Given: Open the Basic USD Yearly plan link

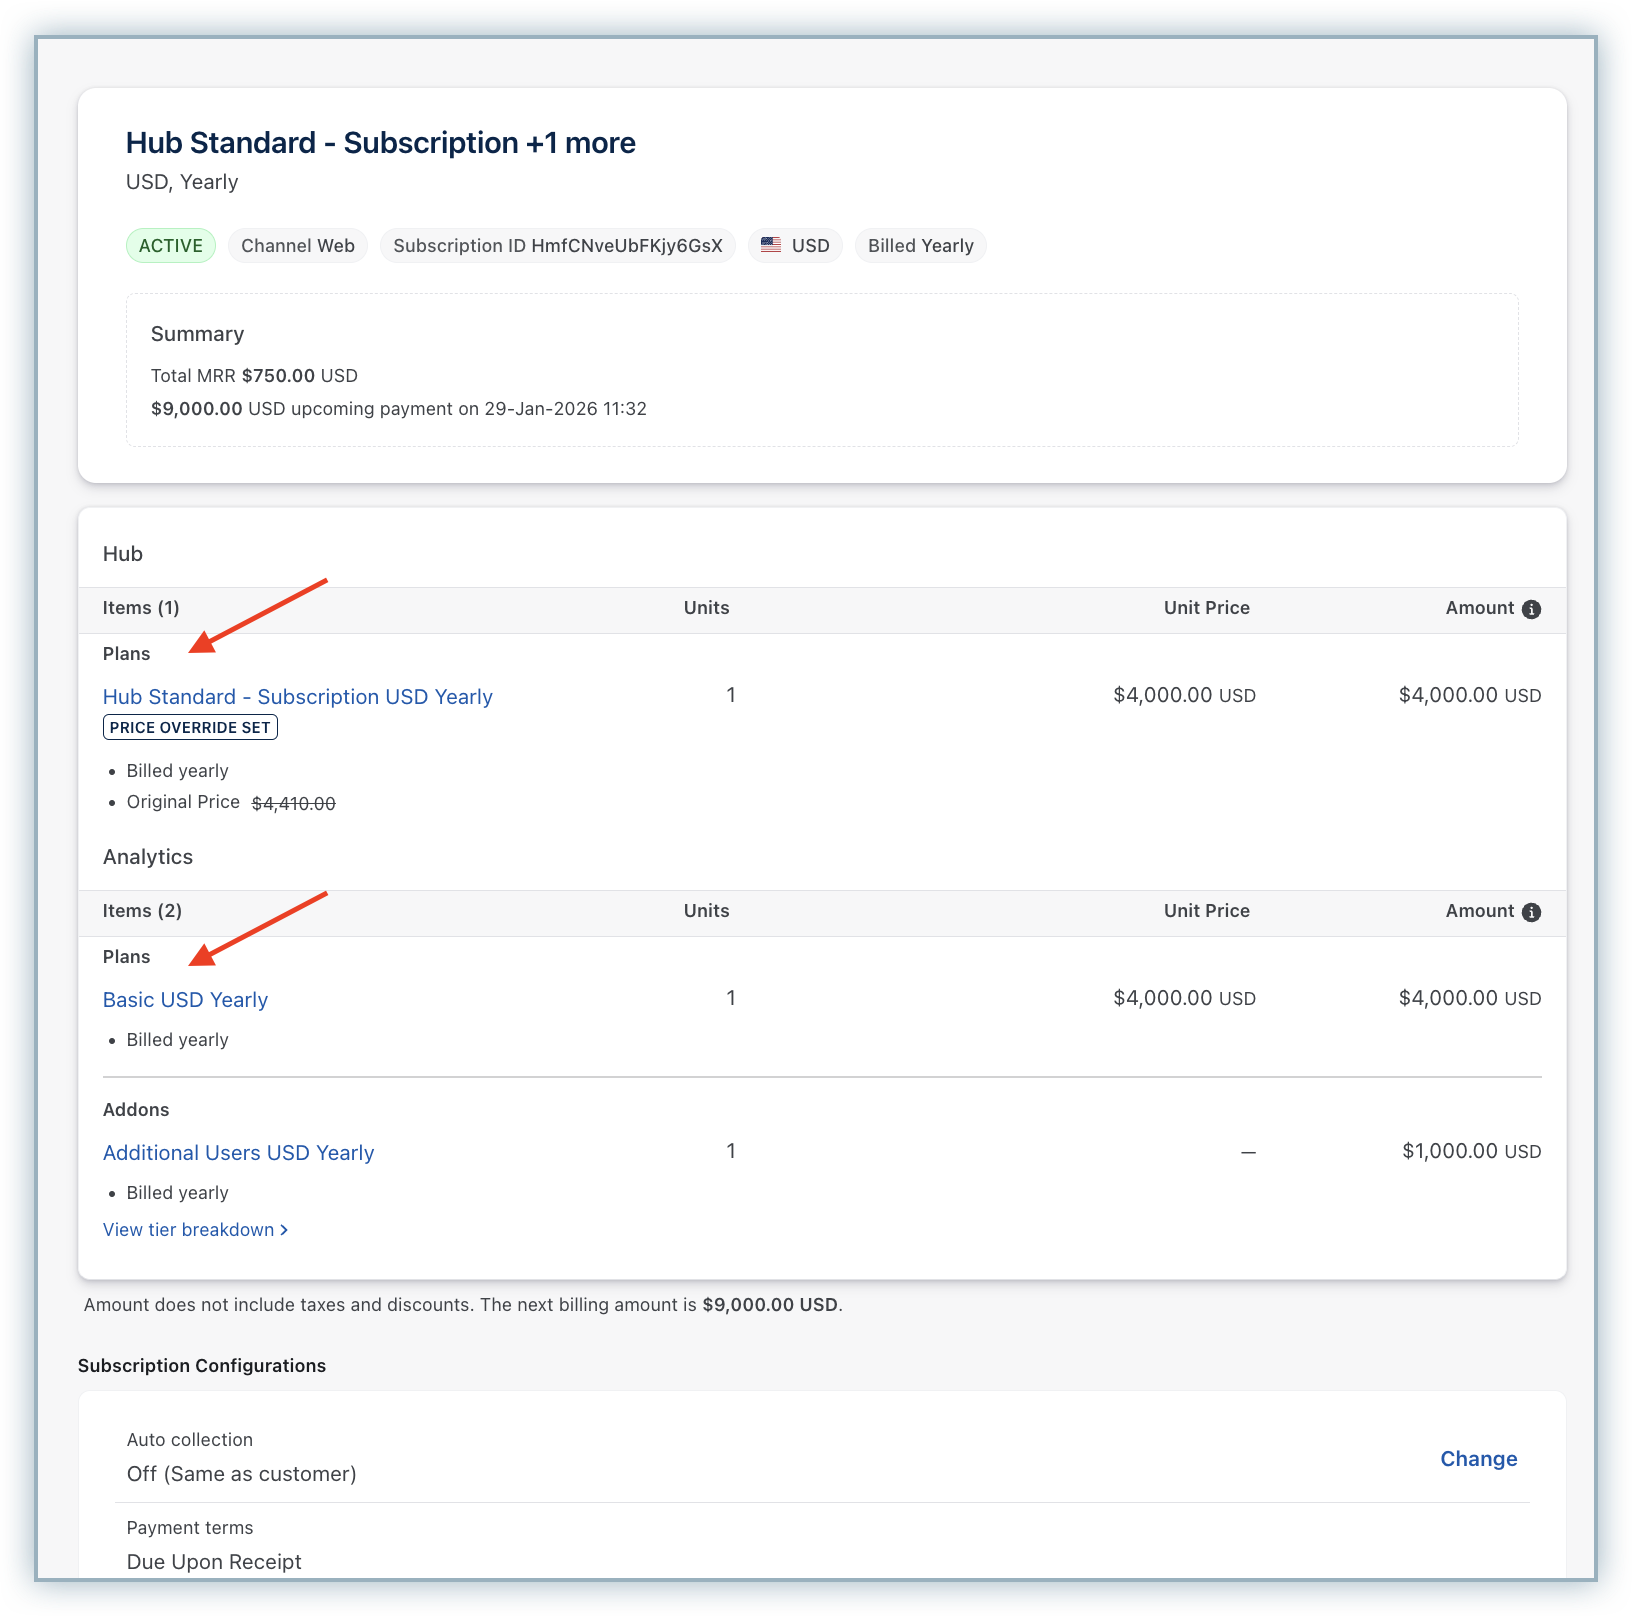Looking at the screenshot, I should (x=185, y=1000).
